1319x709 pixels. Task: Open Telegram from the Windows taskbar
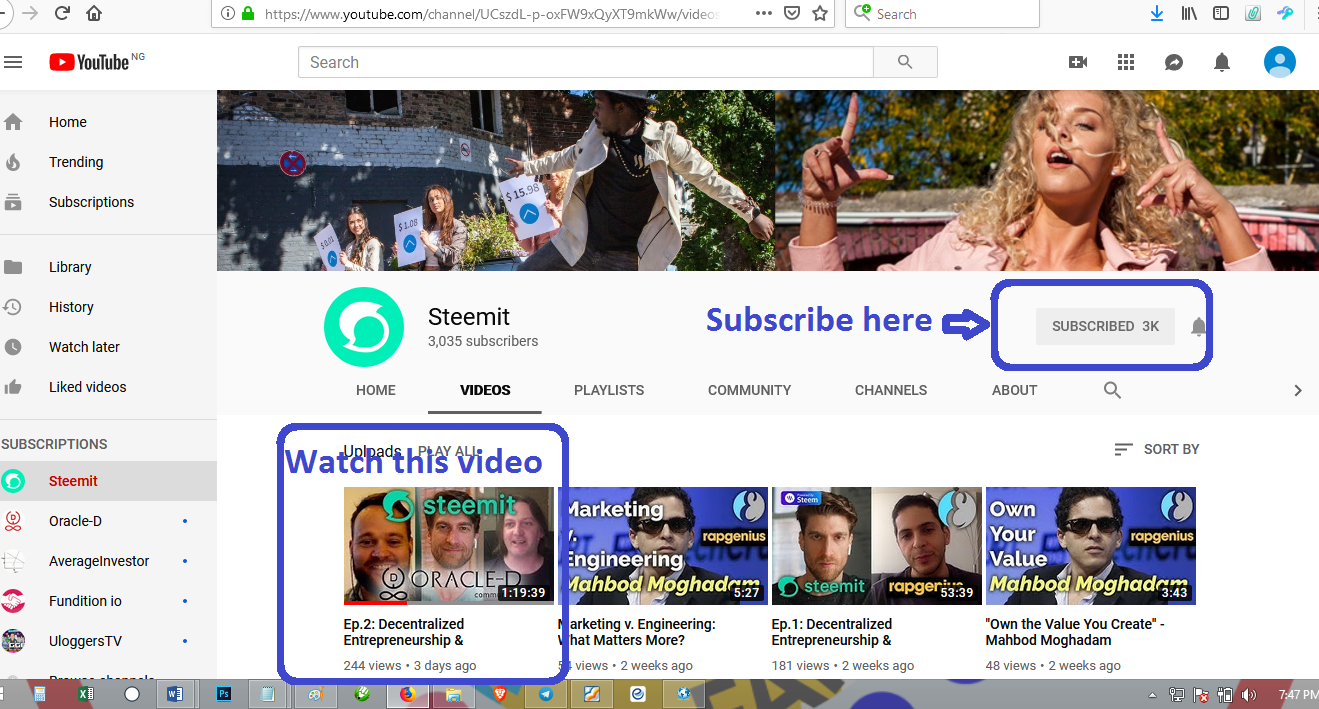click(x=546, y=694)
